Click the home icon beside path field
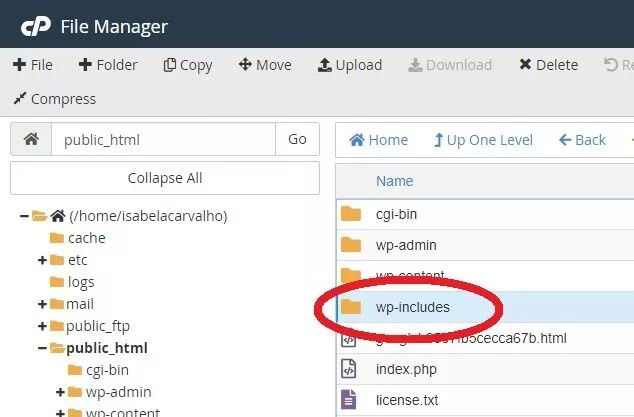 (x=31, y=140)
